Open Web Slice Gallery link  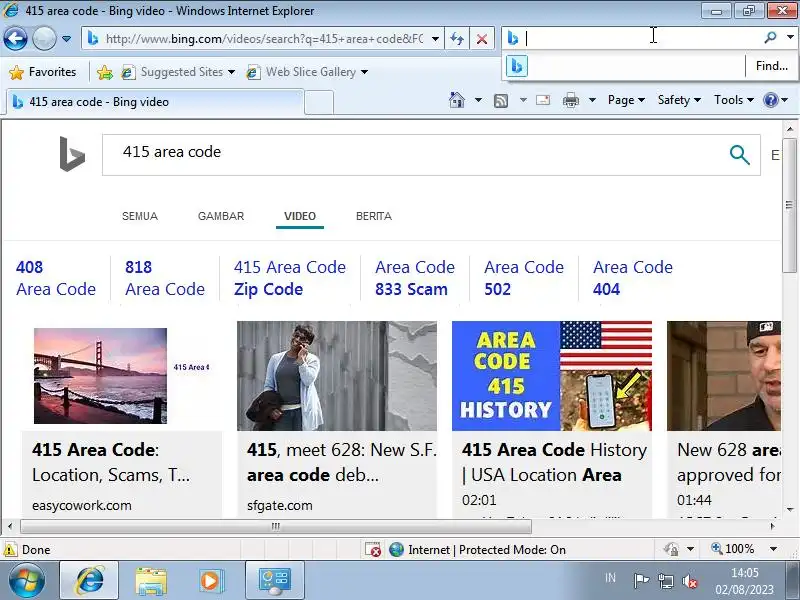(x=303, y=72)
